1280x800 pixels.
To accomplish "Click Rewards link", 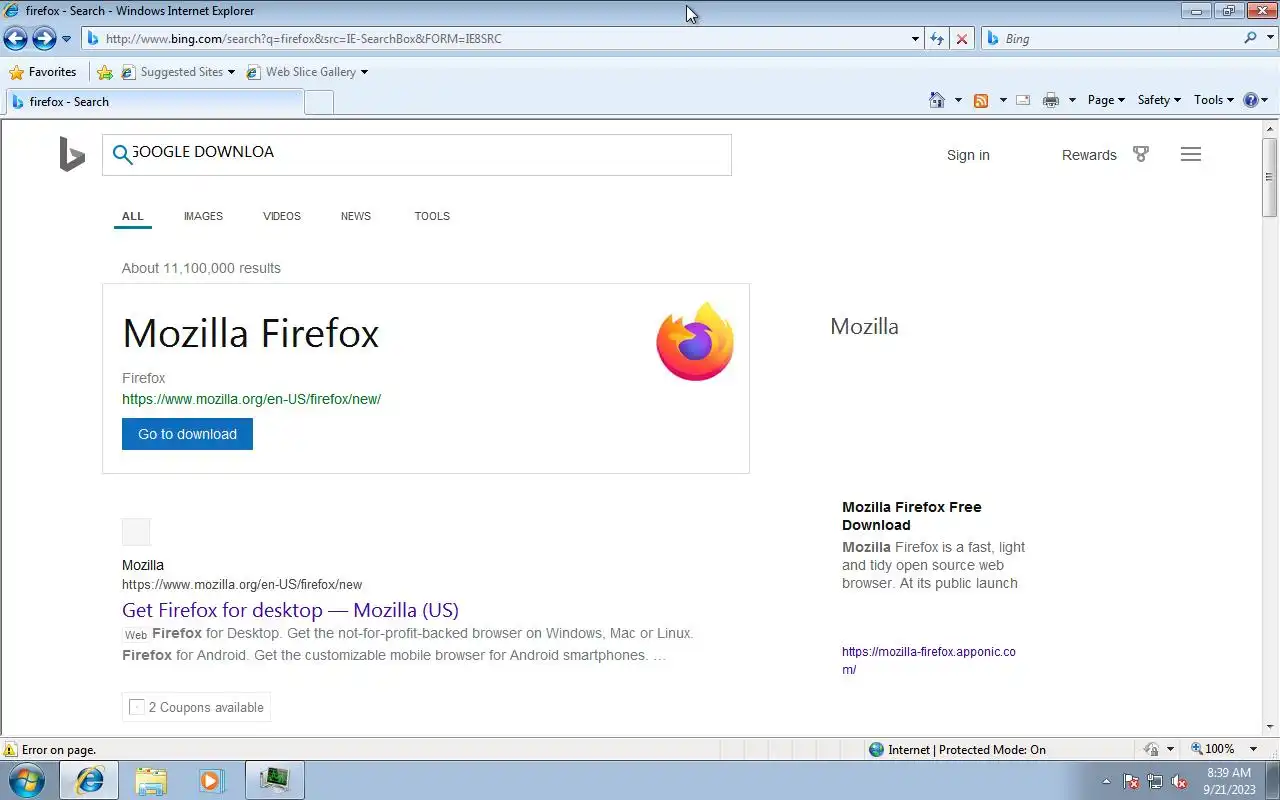I will 1089,155.
